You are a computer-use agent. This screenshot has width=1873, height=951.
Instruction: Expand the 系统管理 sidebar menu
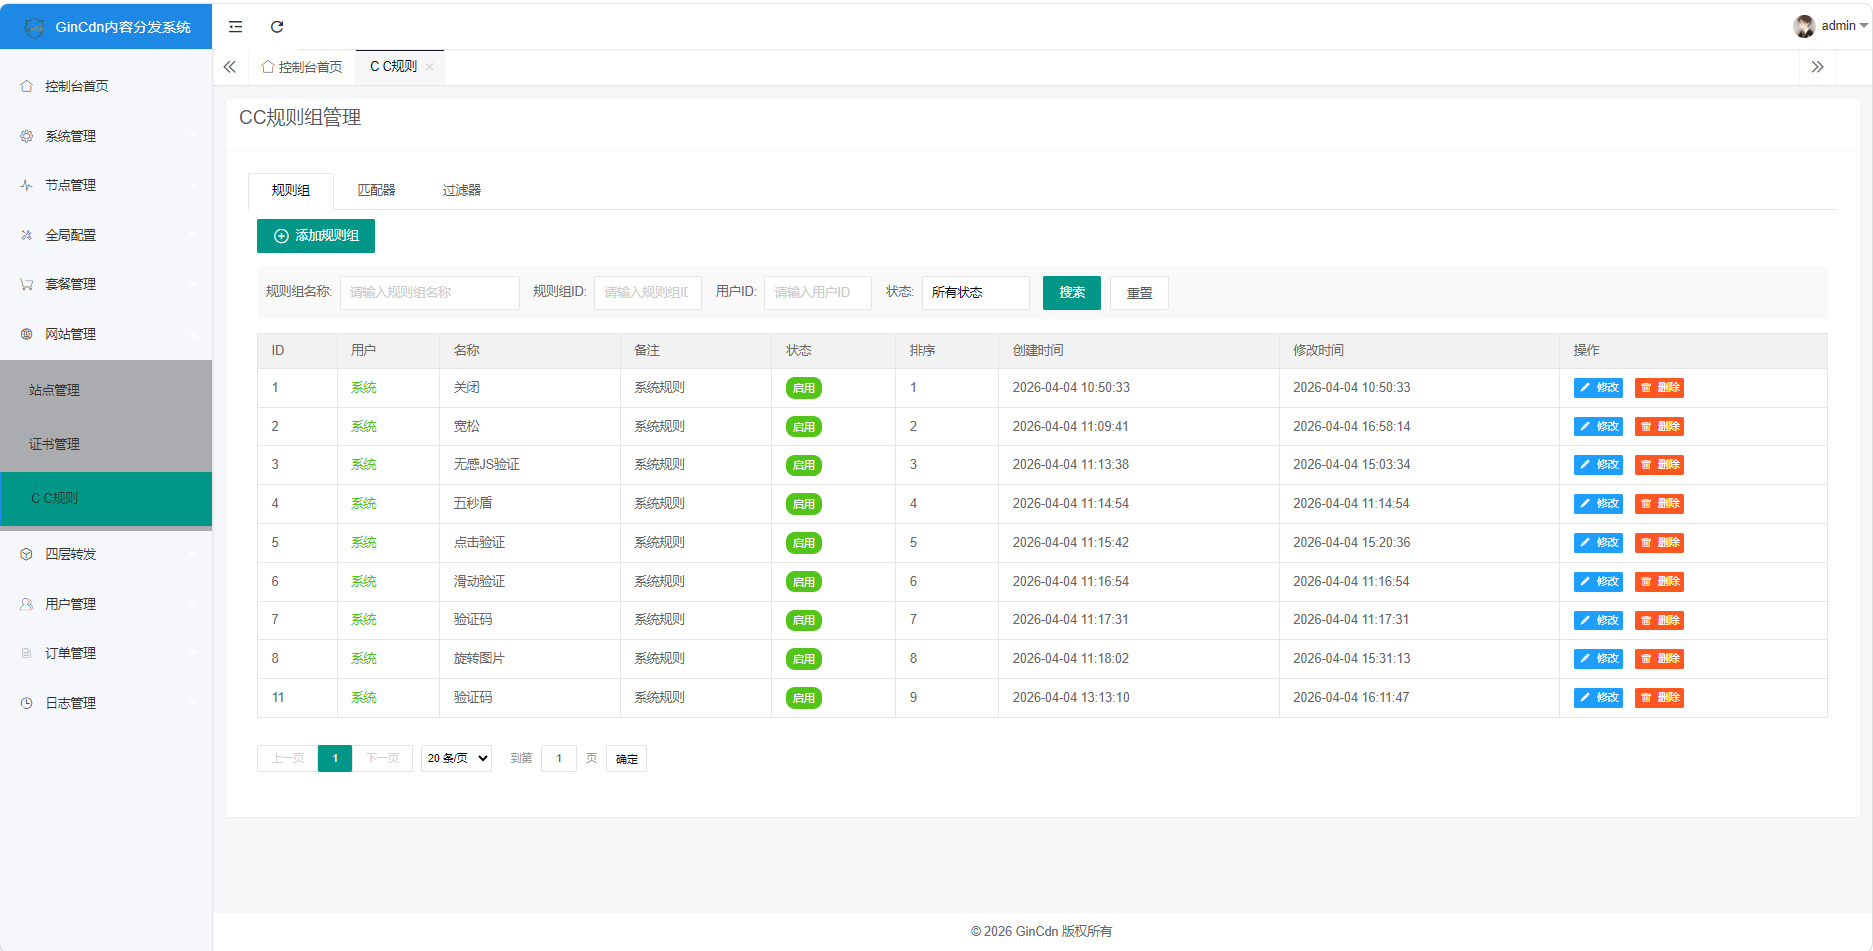coord(106,136)
